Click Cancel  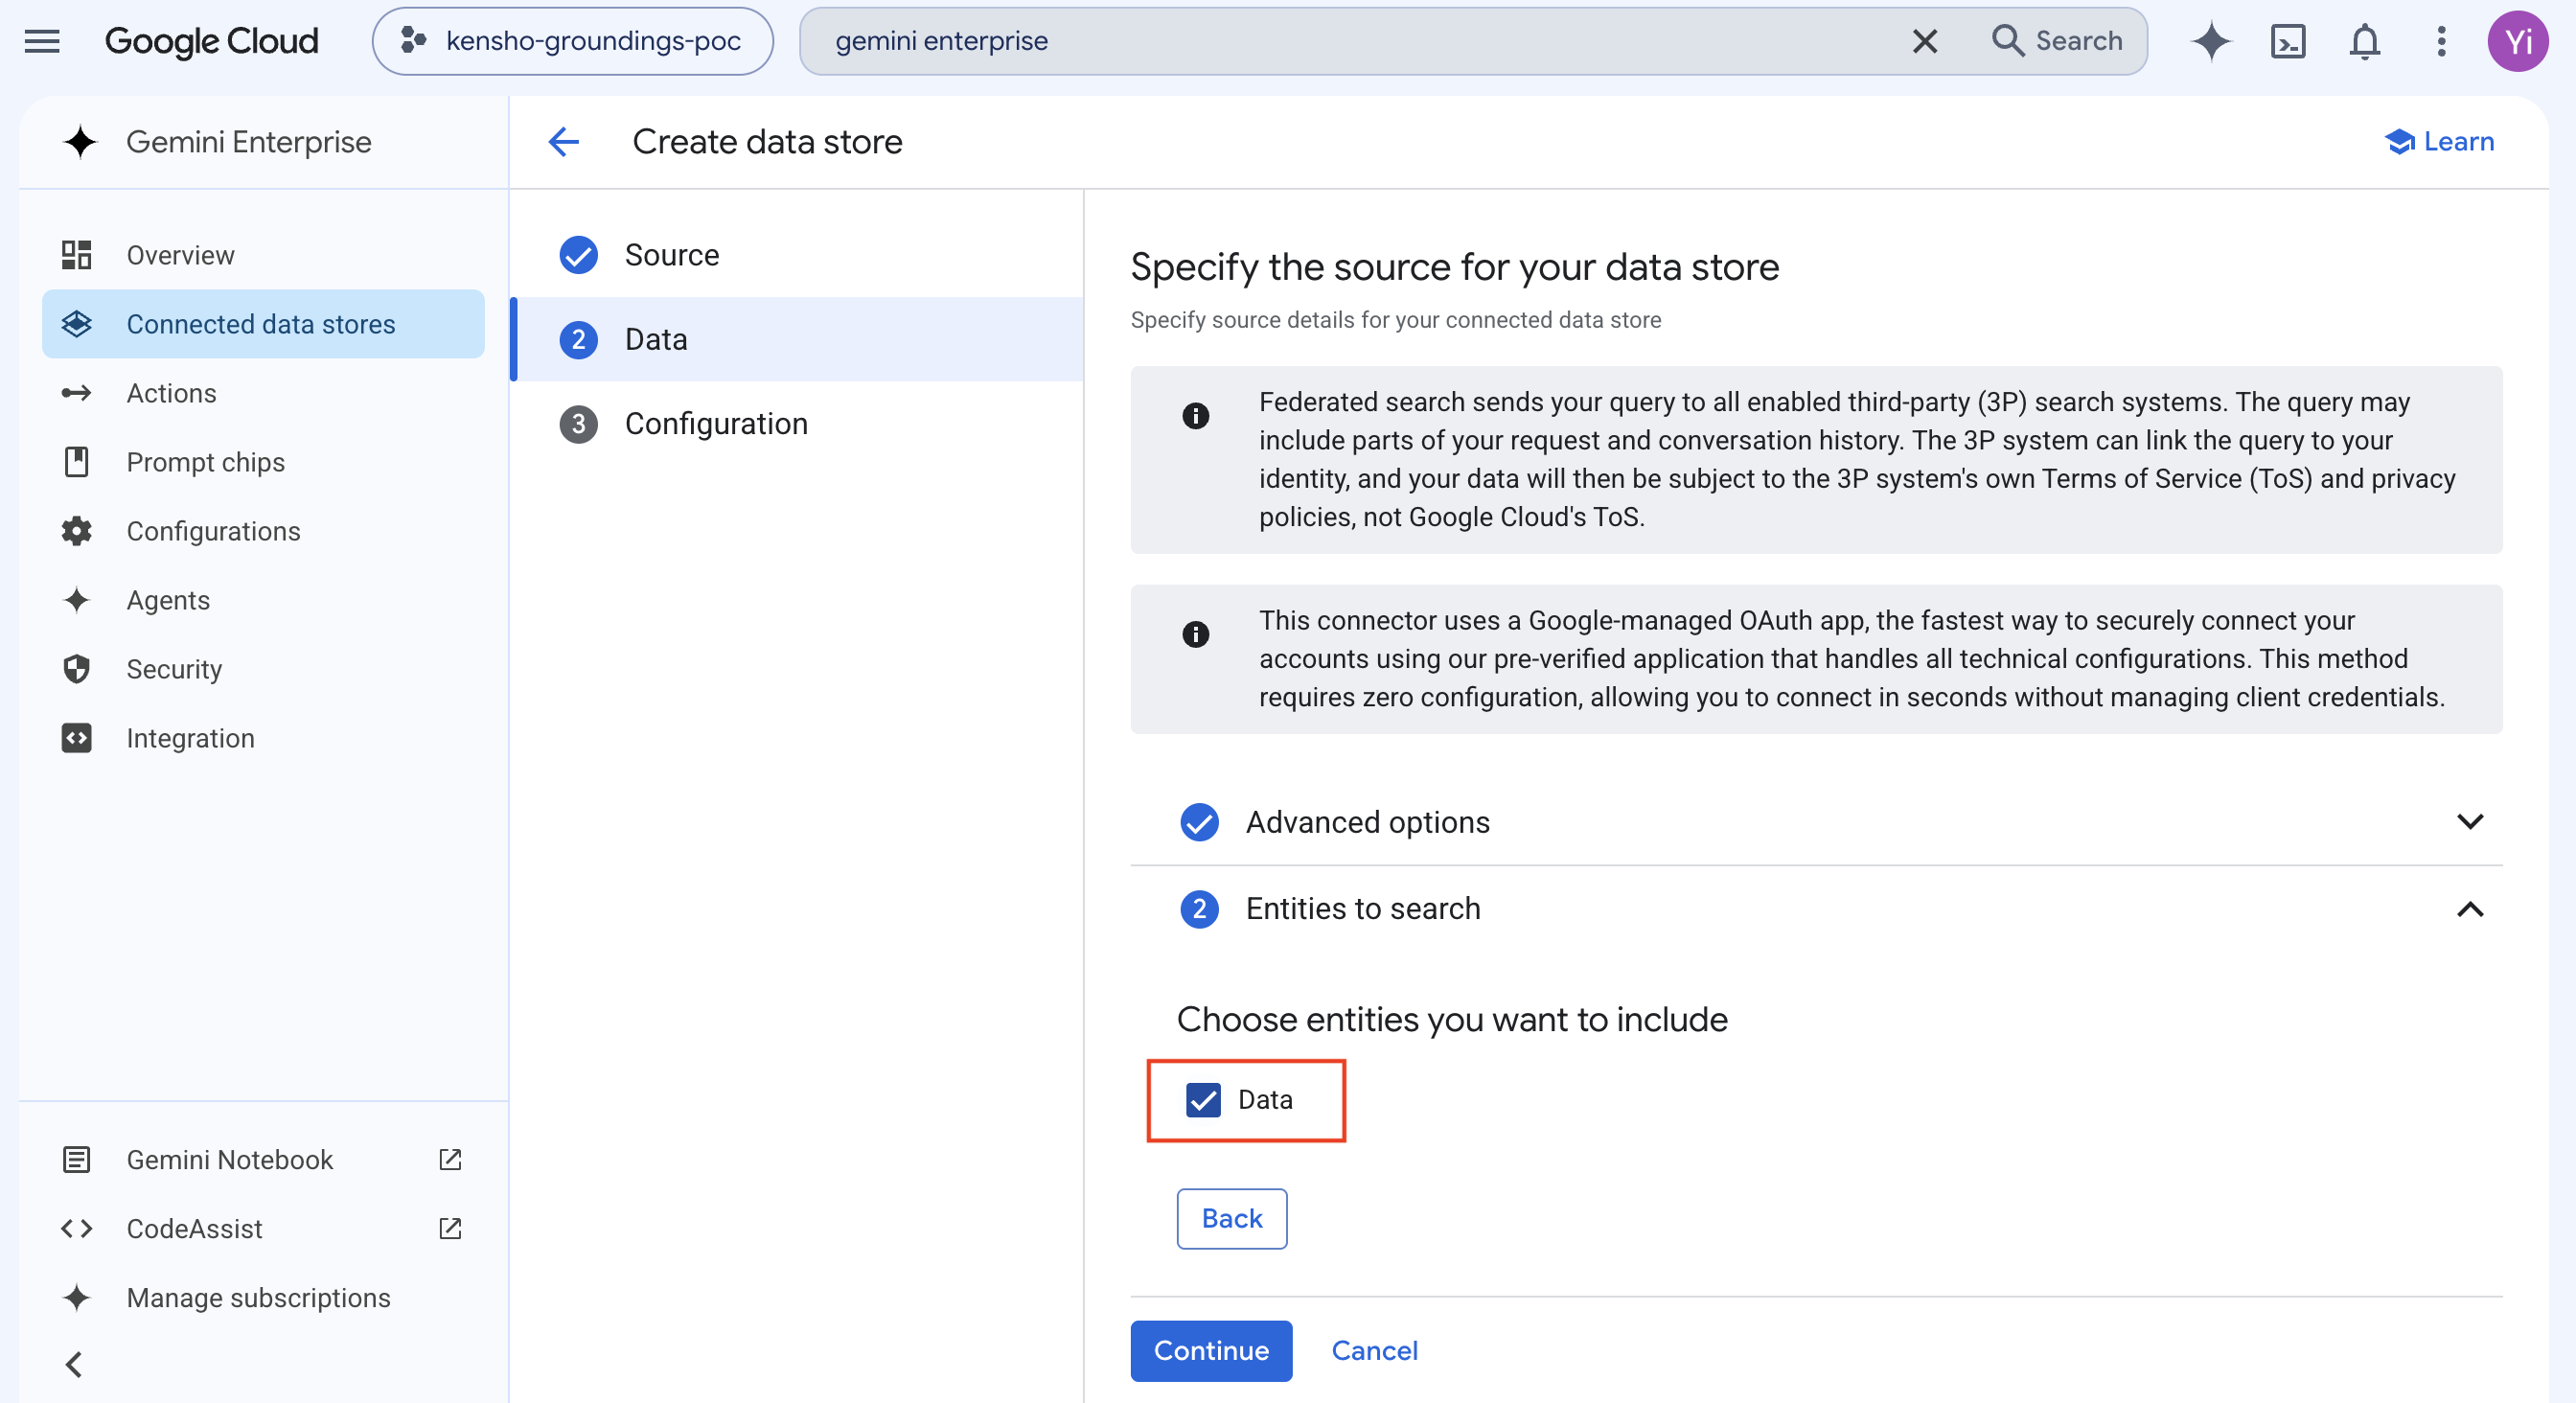[x=1374, y=1351]
